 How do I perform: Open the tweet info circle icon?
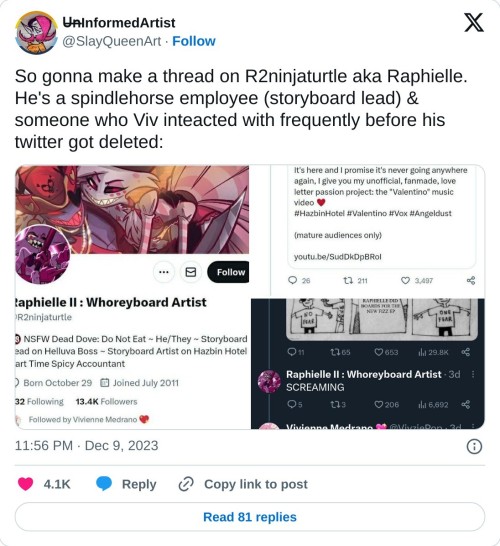[474, 446]
